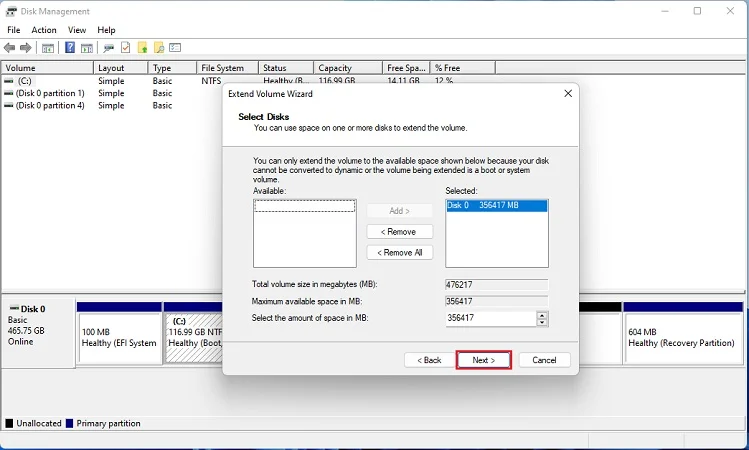Toggle the Show/Hide Console Tree icon

point(48,48)
